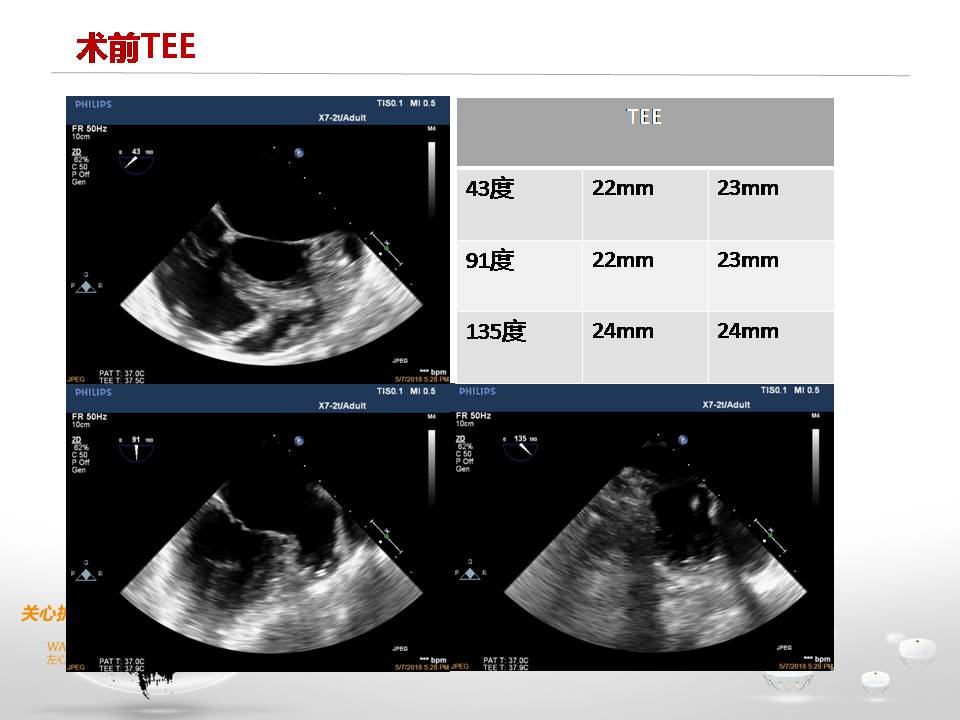Image resolution: width=960 pixels, height=720 pixels.
Task: Click the grayscale bar in 135-degree image
Action: coord(816,467)
